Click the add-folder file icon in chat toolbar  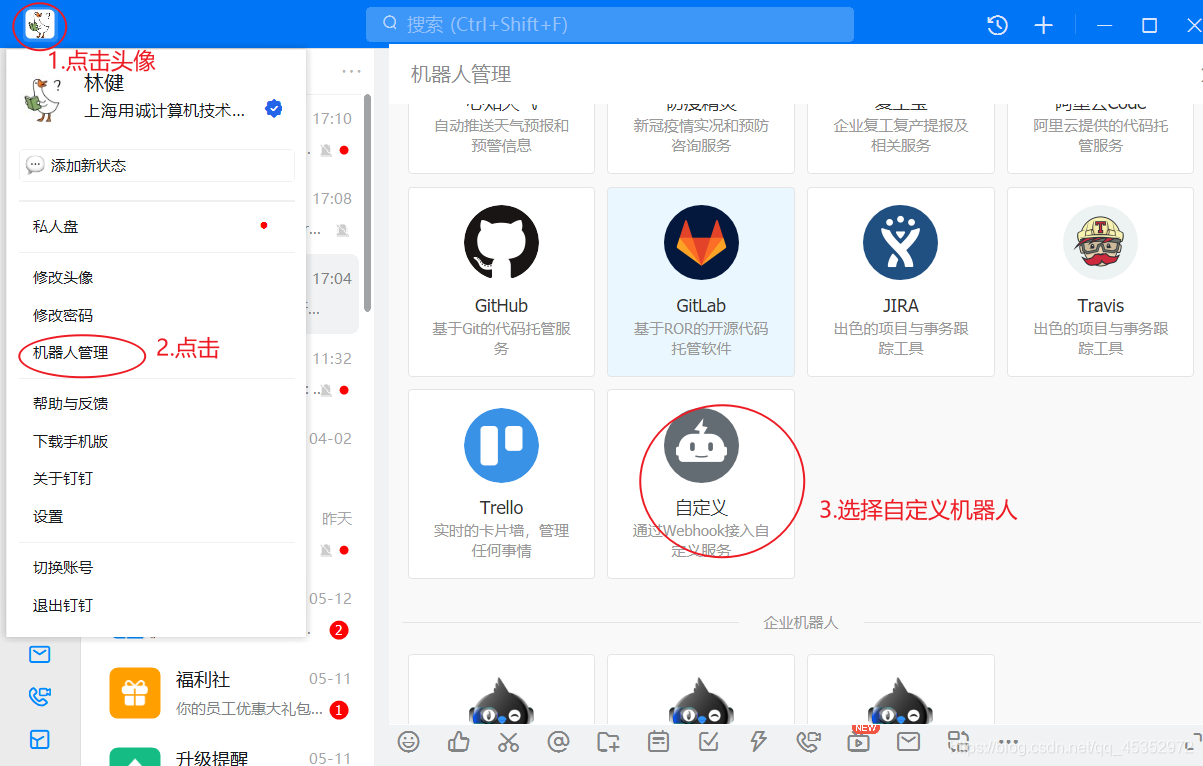click(608, 742)
